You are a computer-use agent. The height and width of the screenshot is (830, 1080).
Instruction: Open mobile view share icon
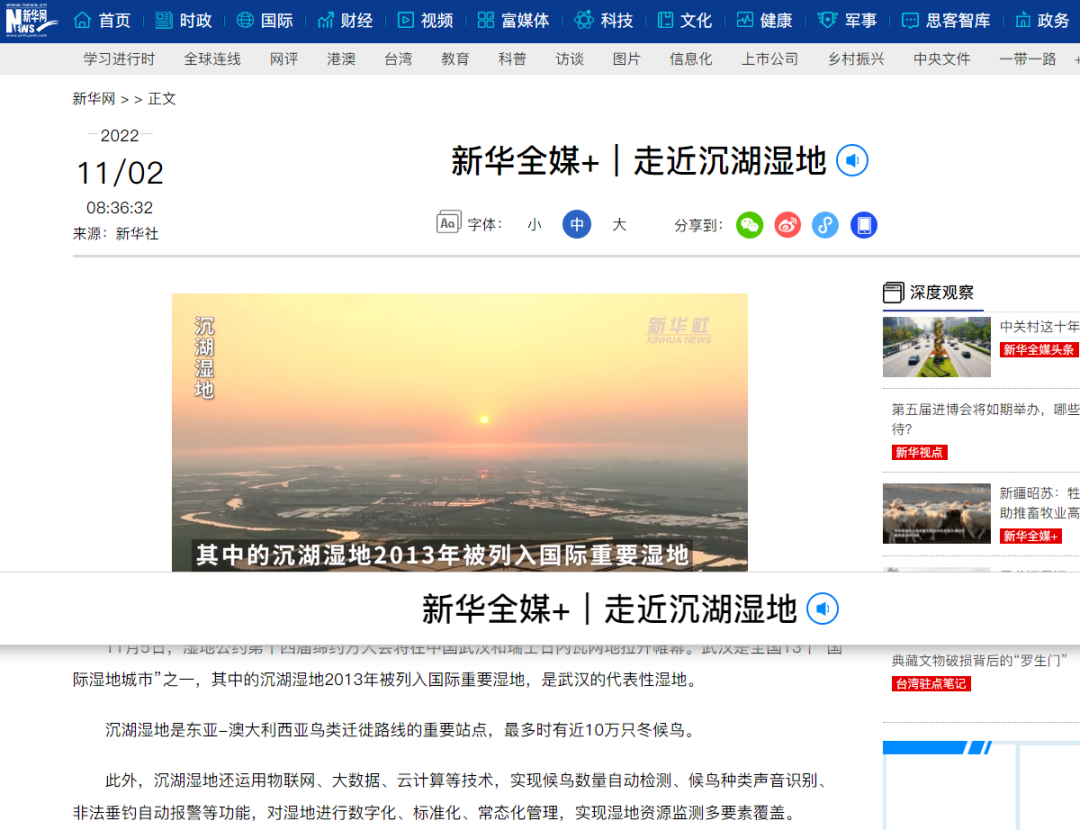point(864,225)
